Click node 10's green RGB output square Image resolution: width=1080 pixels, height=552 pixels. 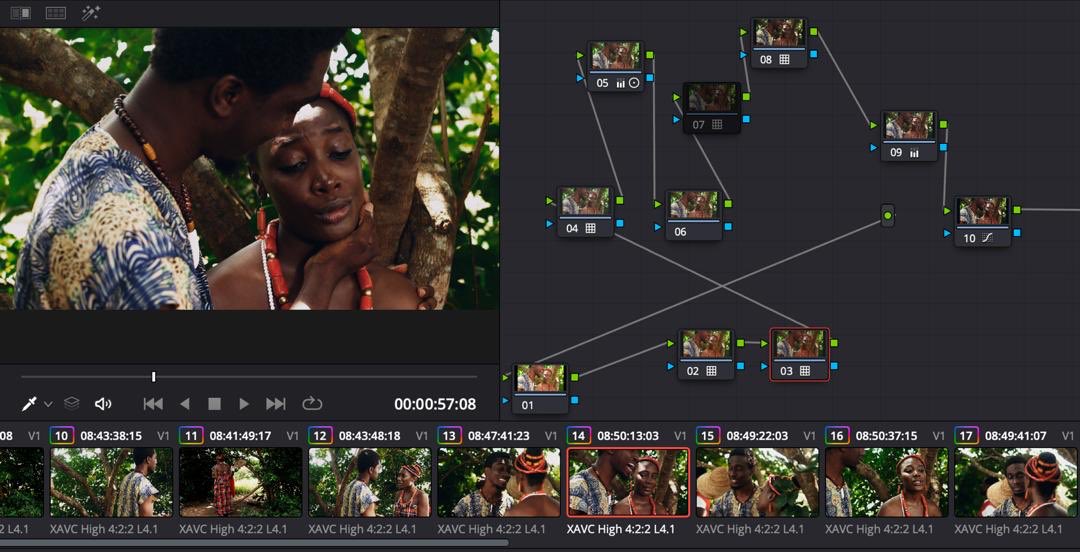click(1017, 209)
